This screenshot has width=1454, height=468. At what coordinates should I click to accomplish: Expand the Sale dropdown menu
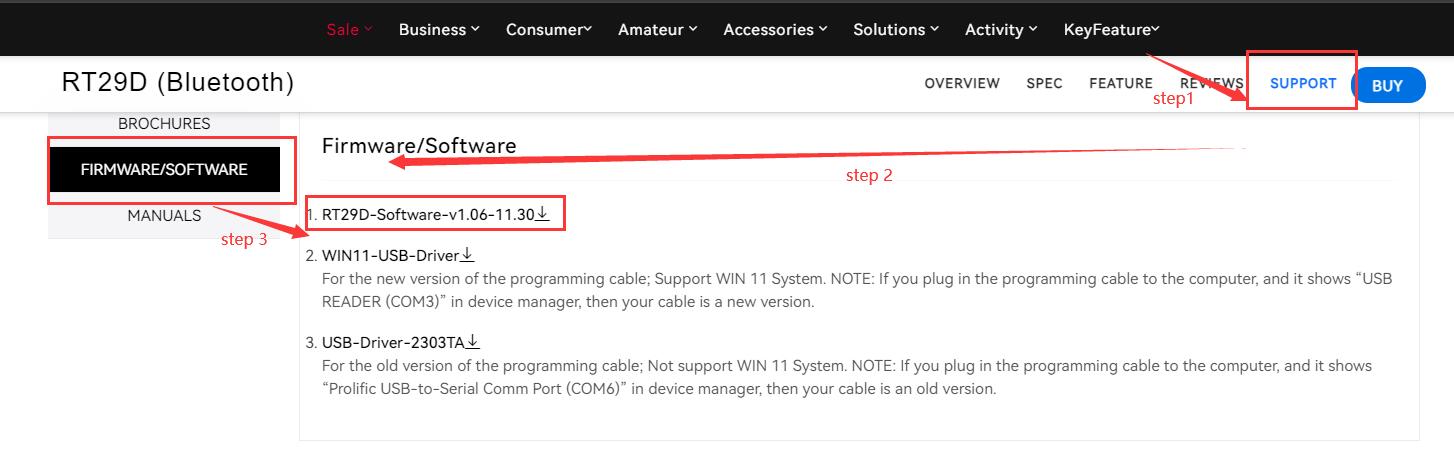tap(349, 29)
